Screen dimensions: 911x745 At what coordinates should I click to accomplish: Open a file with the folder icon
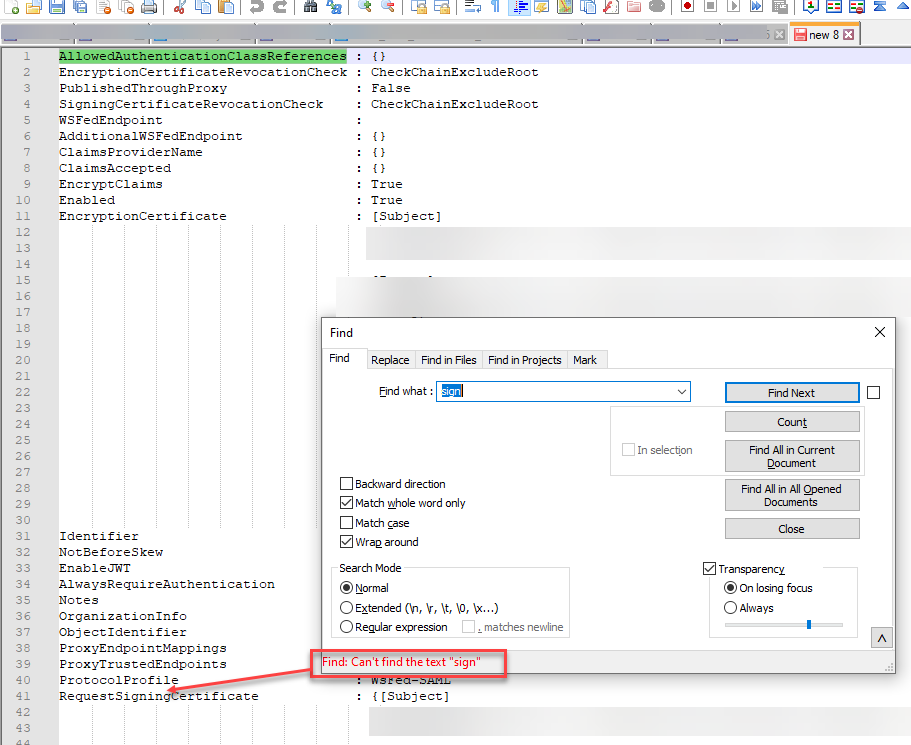point(34,6)
